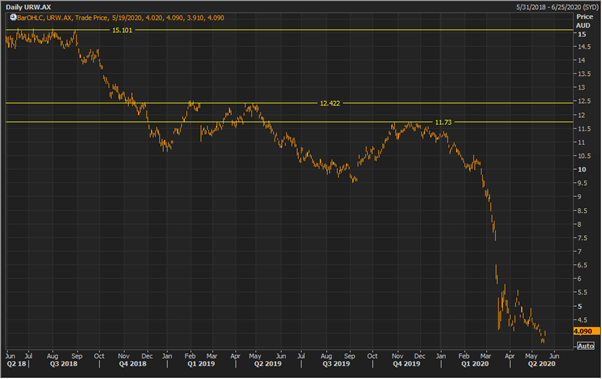Click the 9 price axis label
The image size is (602, 379).
580,197
